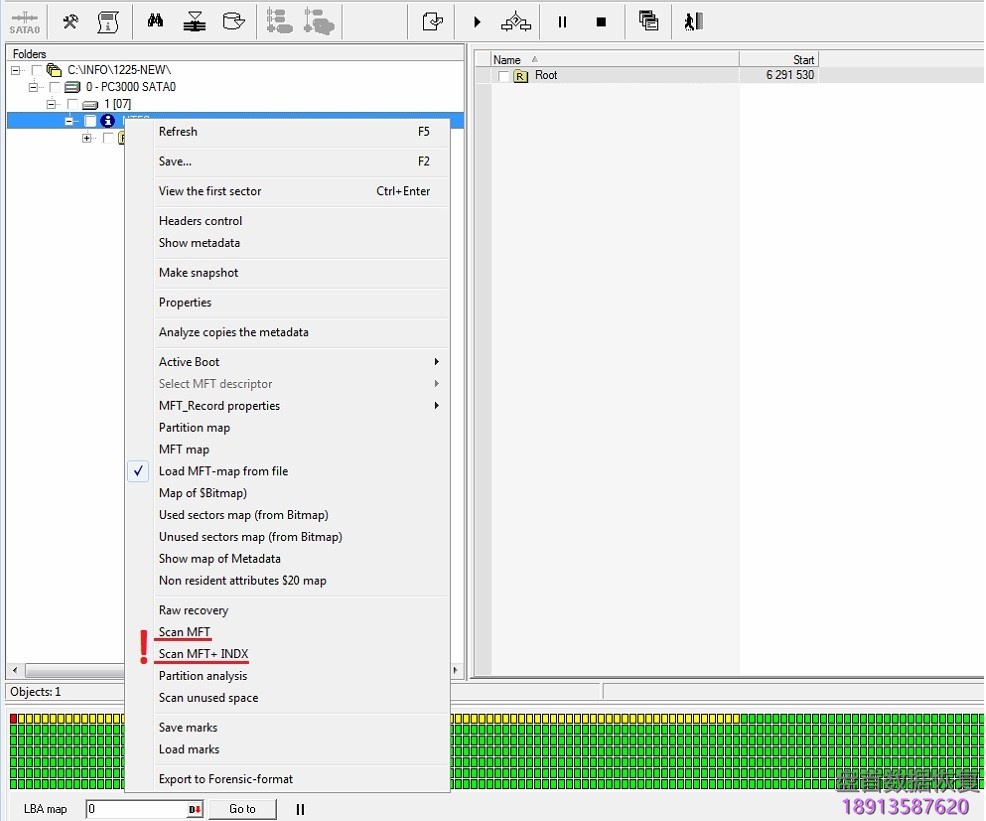Choose Raw recovery in the context menu
The height and width of the screenshot is (821, 986).
tap(193, 610)
